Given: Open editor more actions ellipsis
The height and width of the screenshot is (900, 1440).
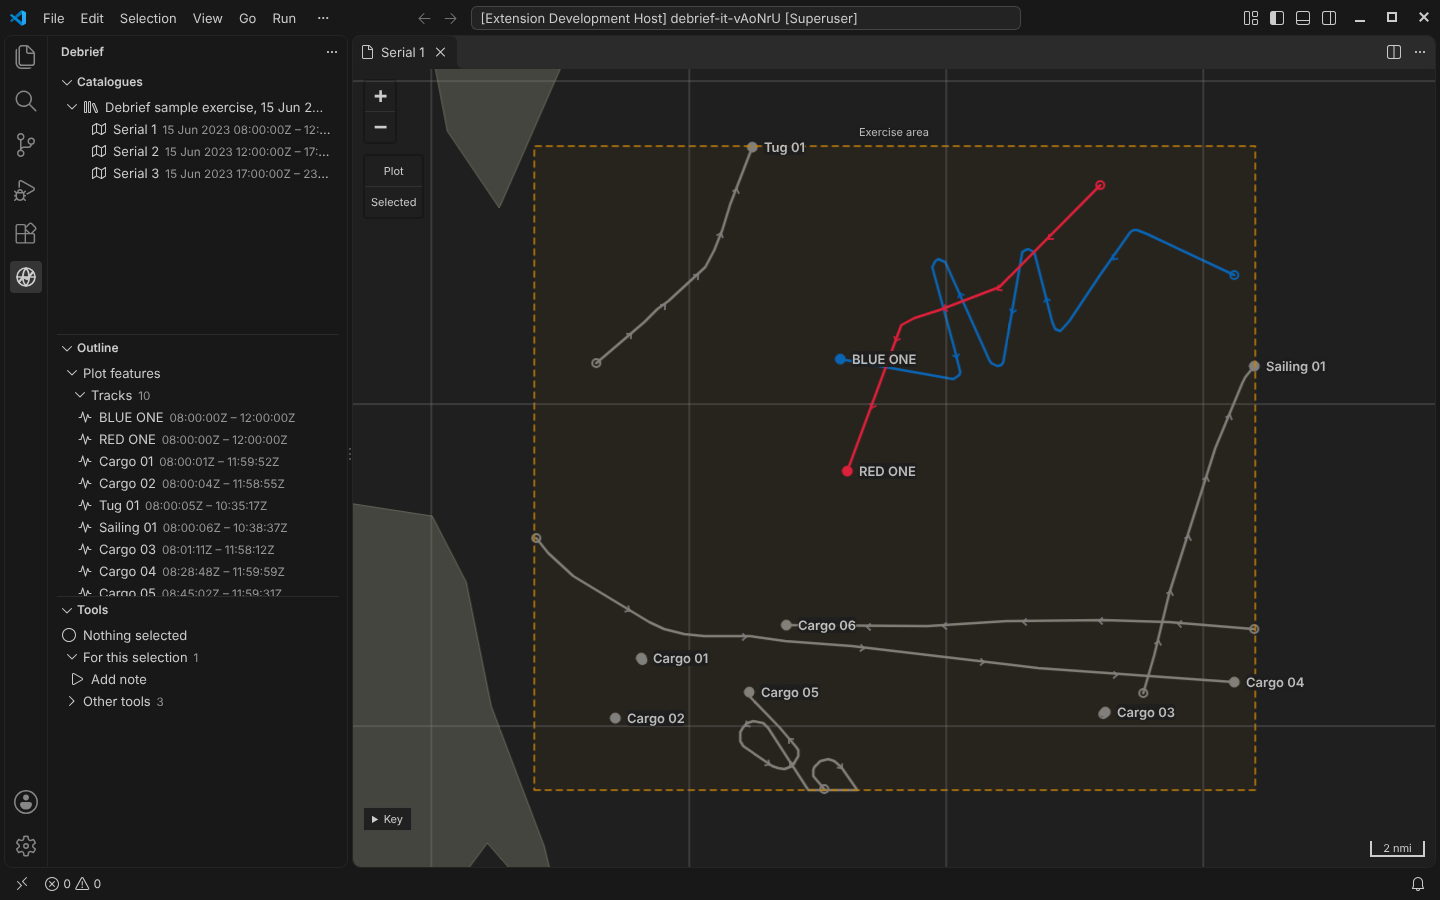Looking at the screenshot, I should pos(1420,52).
